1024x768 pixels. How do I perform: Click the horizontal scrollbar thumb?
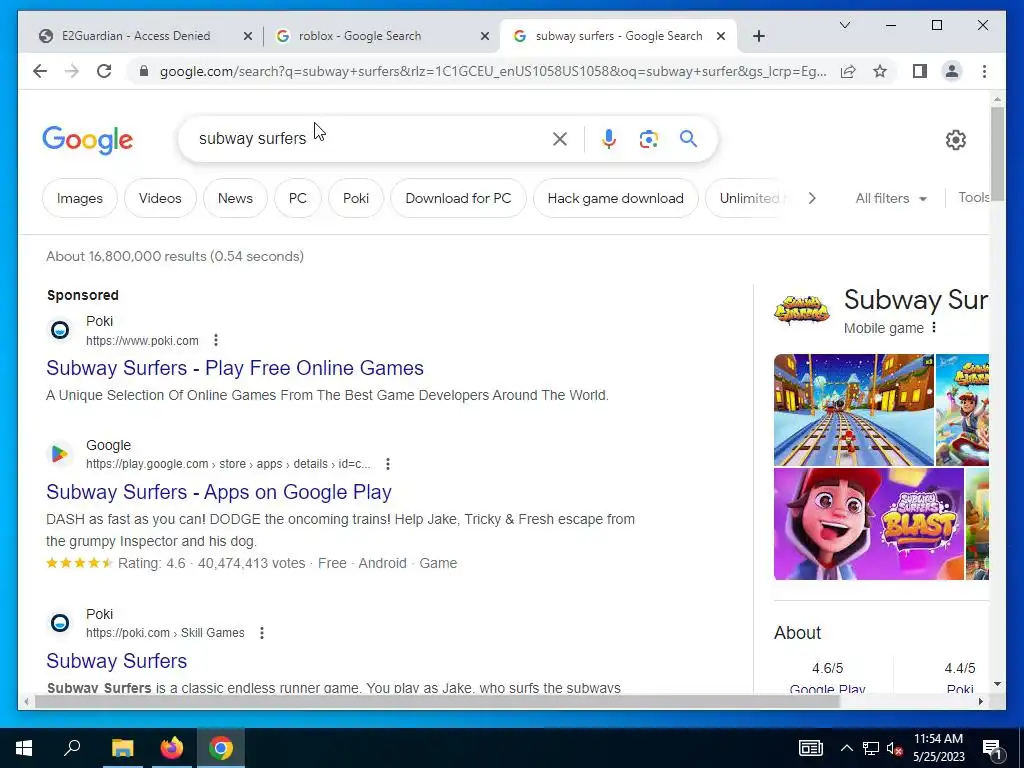click(x=436, y=701)
